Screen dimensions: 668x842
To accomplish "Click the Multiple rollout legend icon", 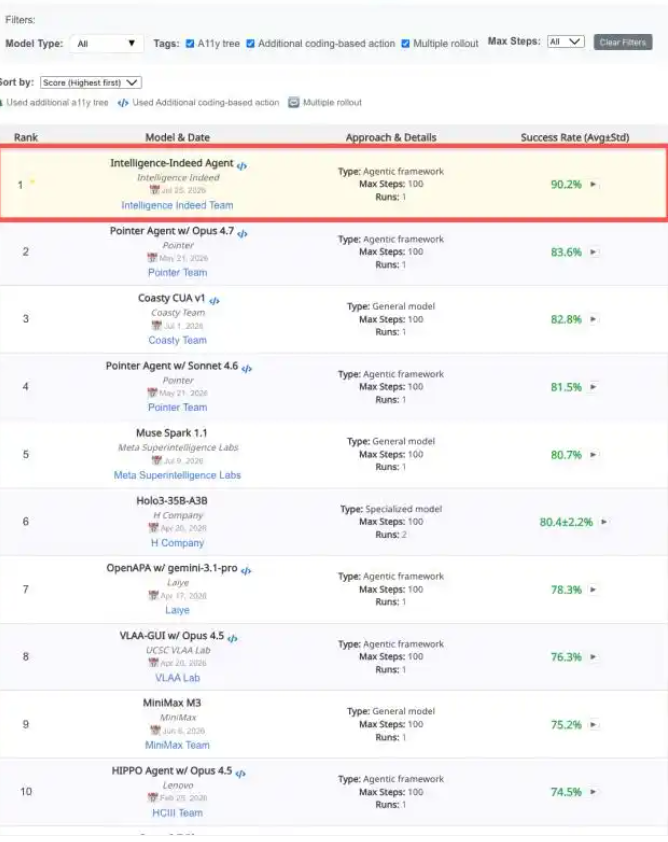I will [x=293, y=103].
